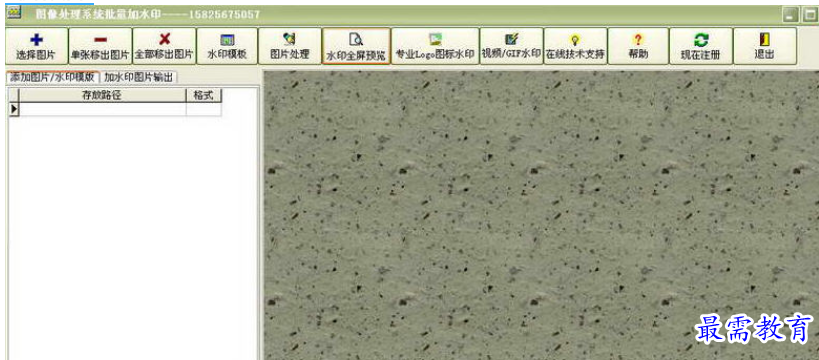The width and height of the screenshot is (819, 360).
Task: Maximize the watermark application window
Action: pyautogui.click(x=810, y=15)
